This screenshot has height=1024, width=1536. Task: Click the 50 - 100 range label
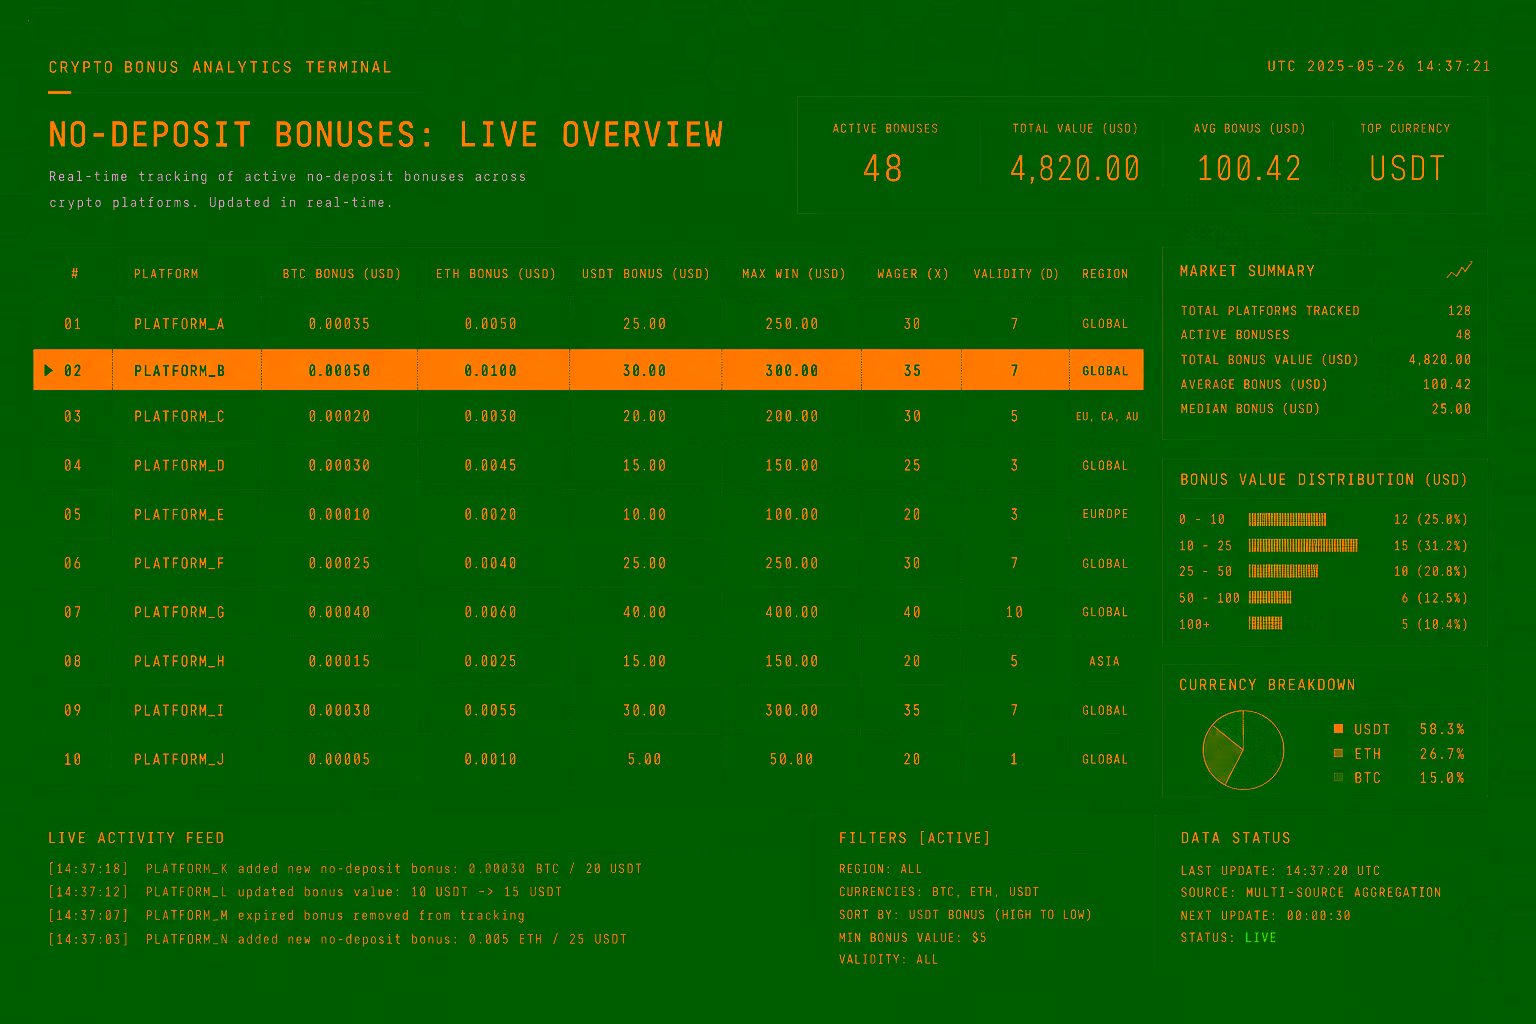click(x=1209, y=598)
